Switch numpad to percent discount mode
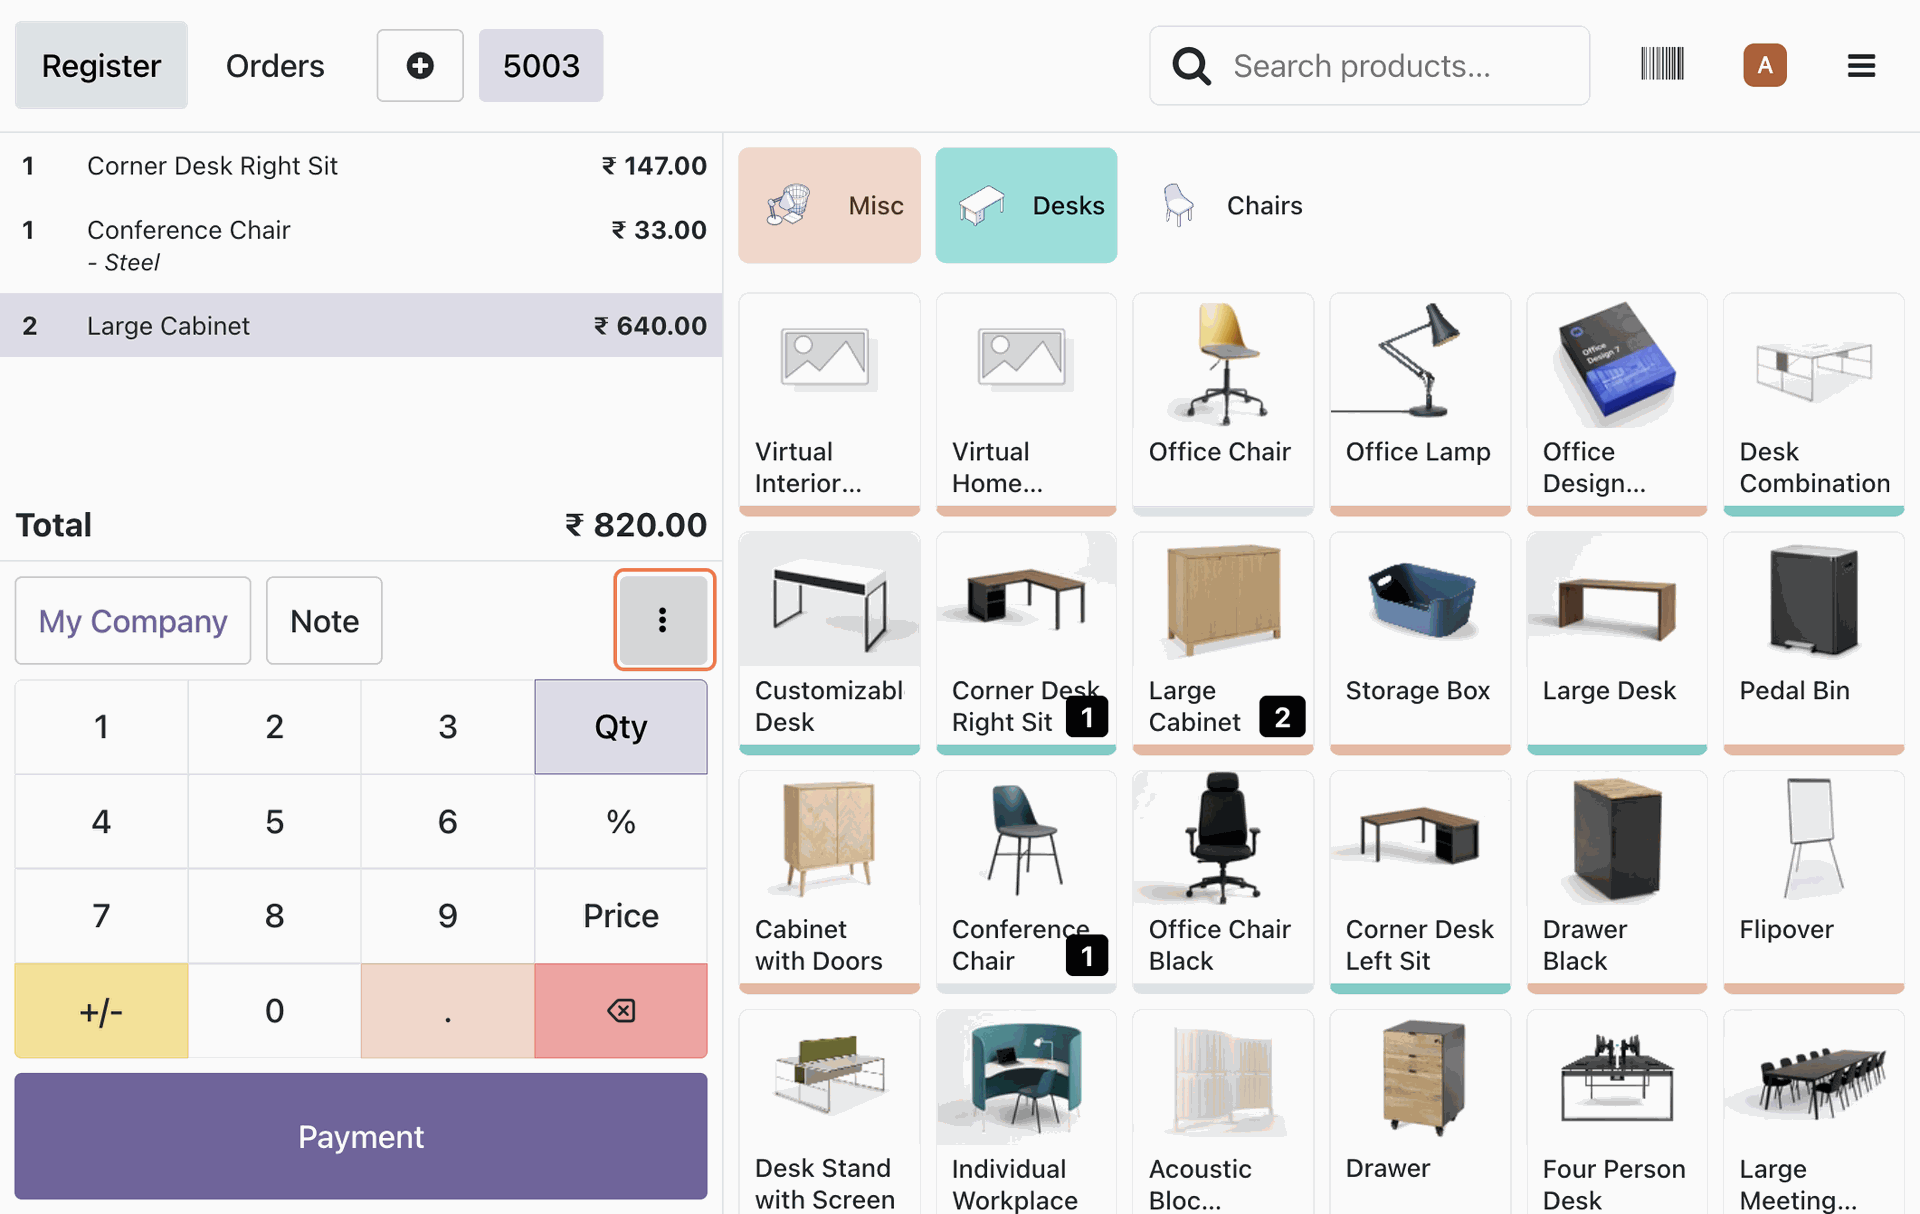This screenshot has height=1214, width=1920. [621, 822]
